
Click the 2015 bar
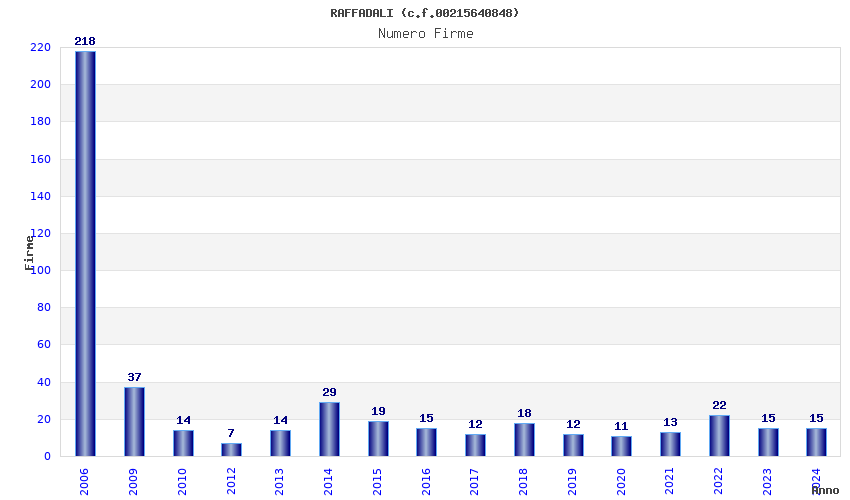click(x=378, y=438)
